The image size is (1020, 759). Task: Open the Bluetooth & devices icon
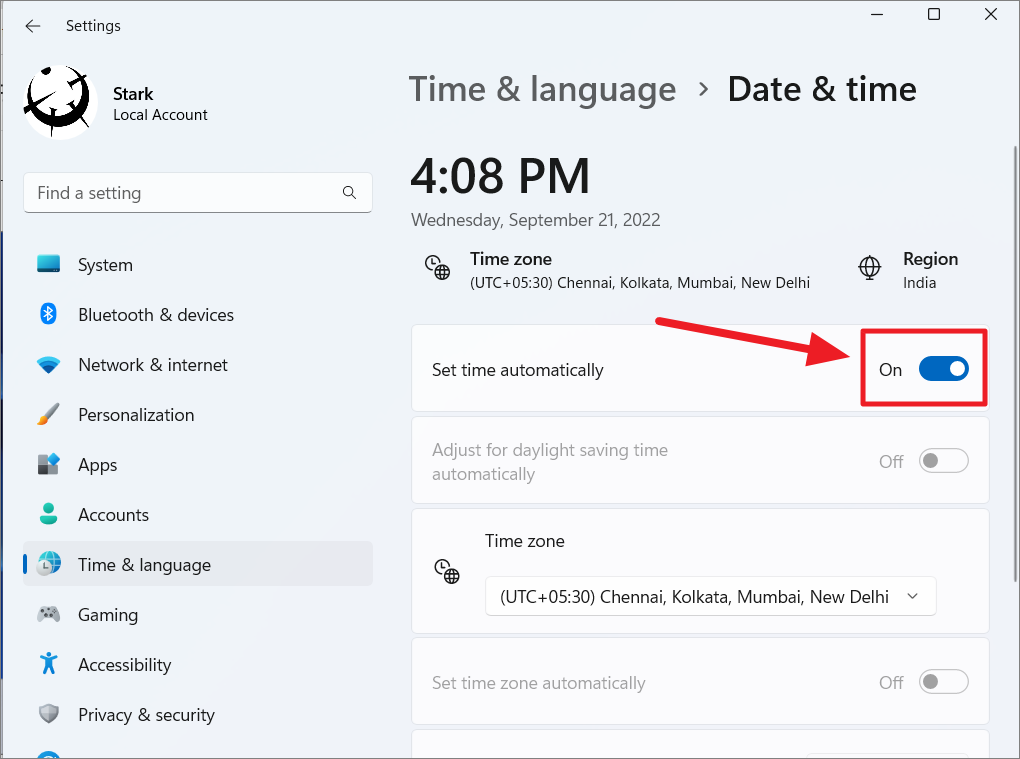pyautogui.click(x=48, y=314)
